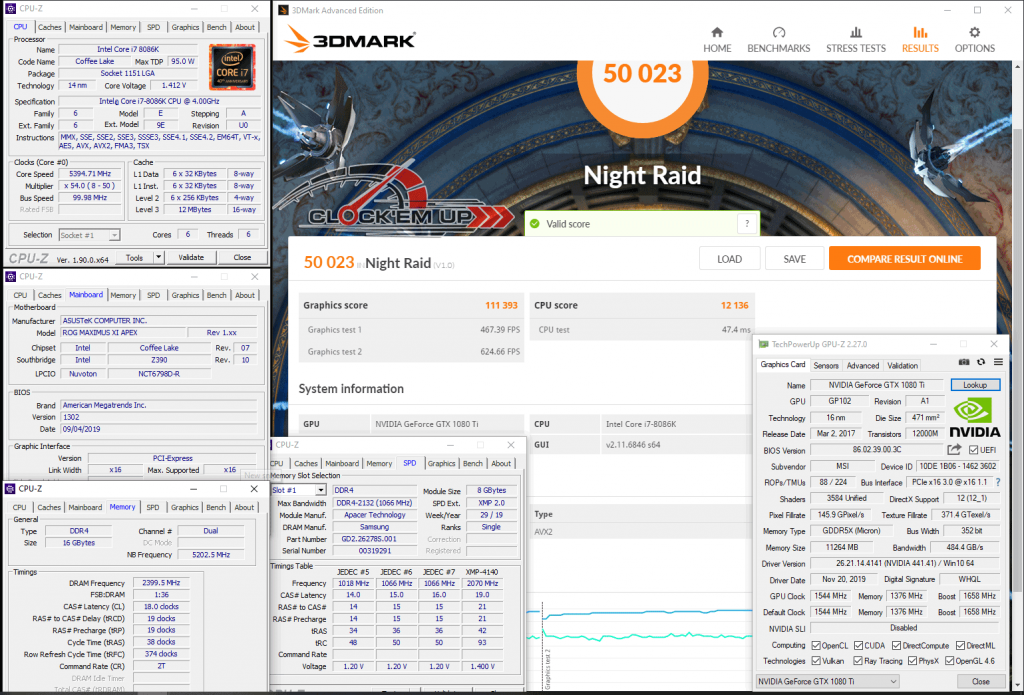Toggle the OpenCL checkbox
Screen dimensions: 1024x695
[816, 644]
